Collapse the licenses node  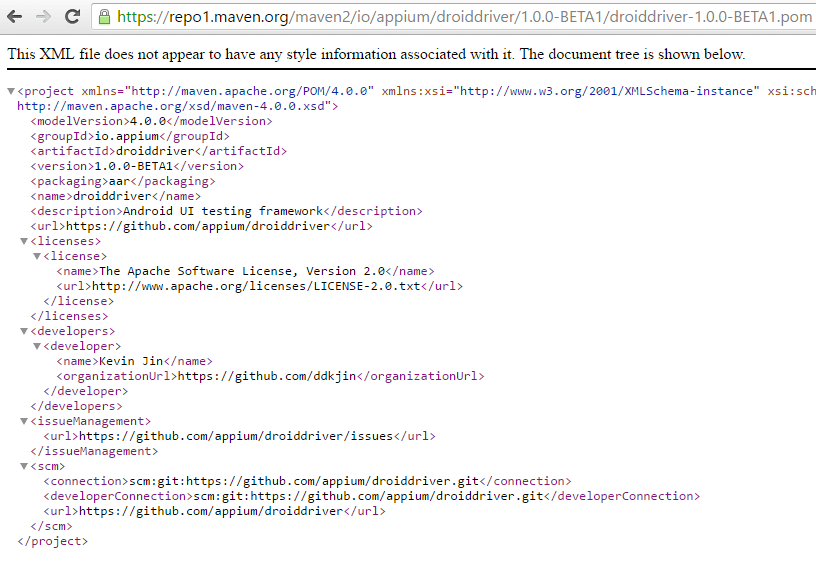coord(24,241)
